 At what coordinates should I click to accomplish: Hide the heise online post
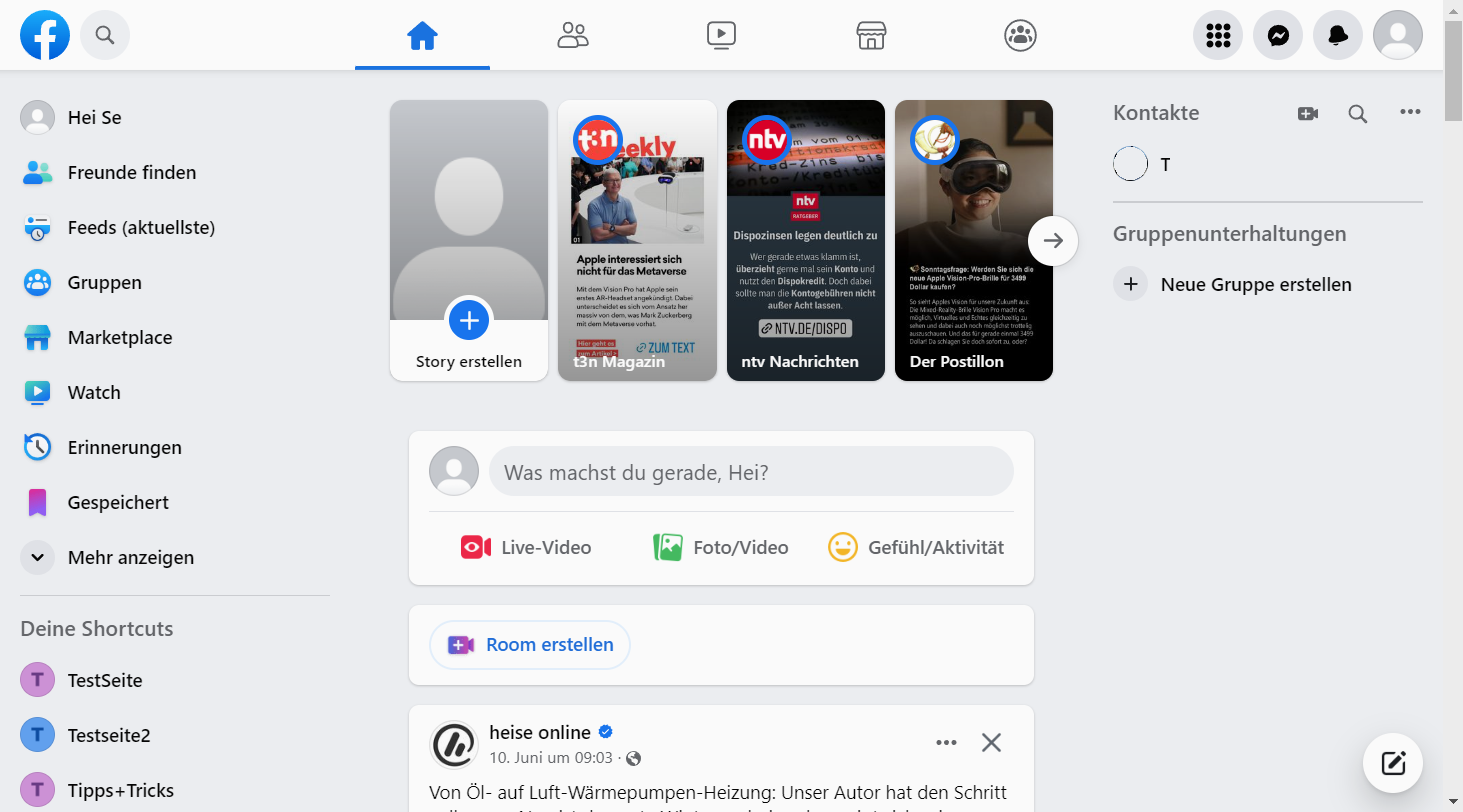(991, 742)
